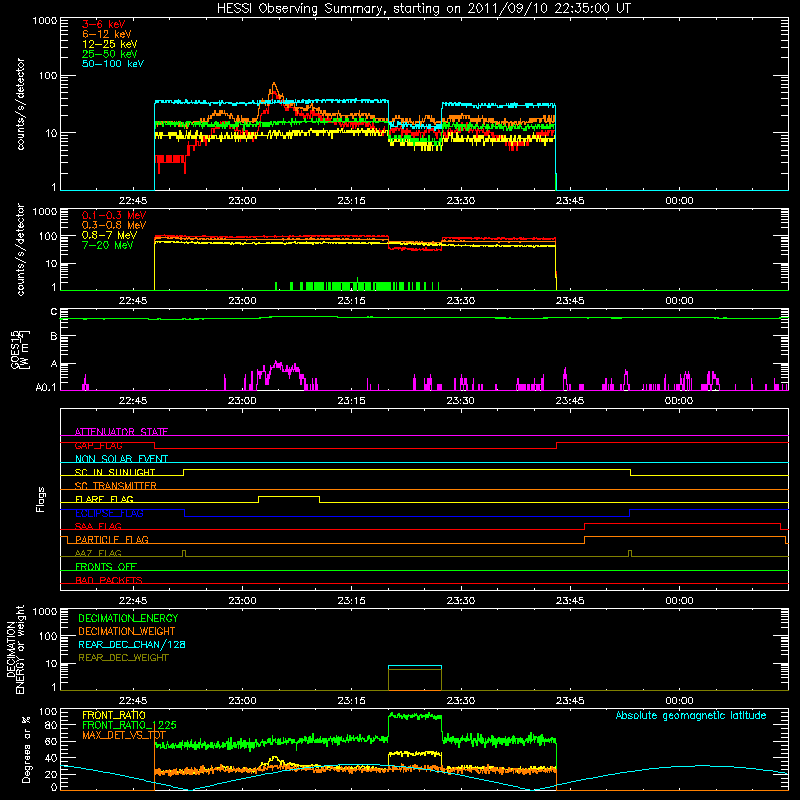Viewport: 800px width, 800px height.
Task: Select the BAD_PACKETS flag label
Action: point(109,580)
